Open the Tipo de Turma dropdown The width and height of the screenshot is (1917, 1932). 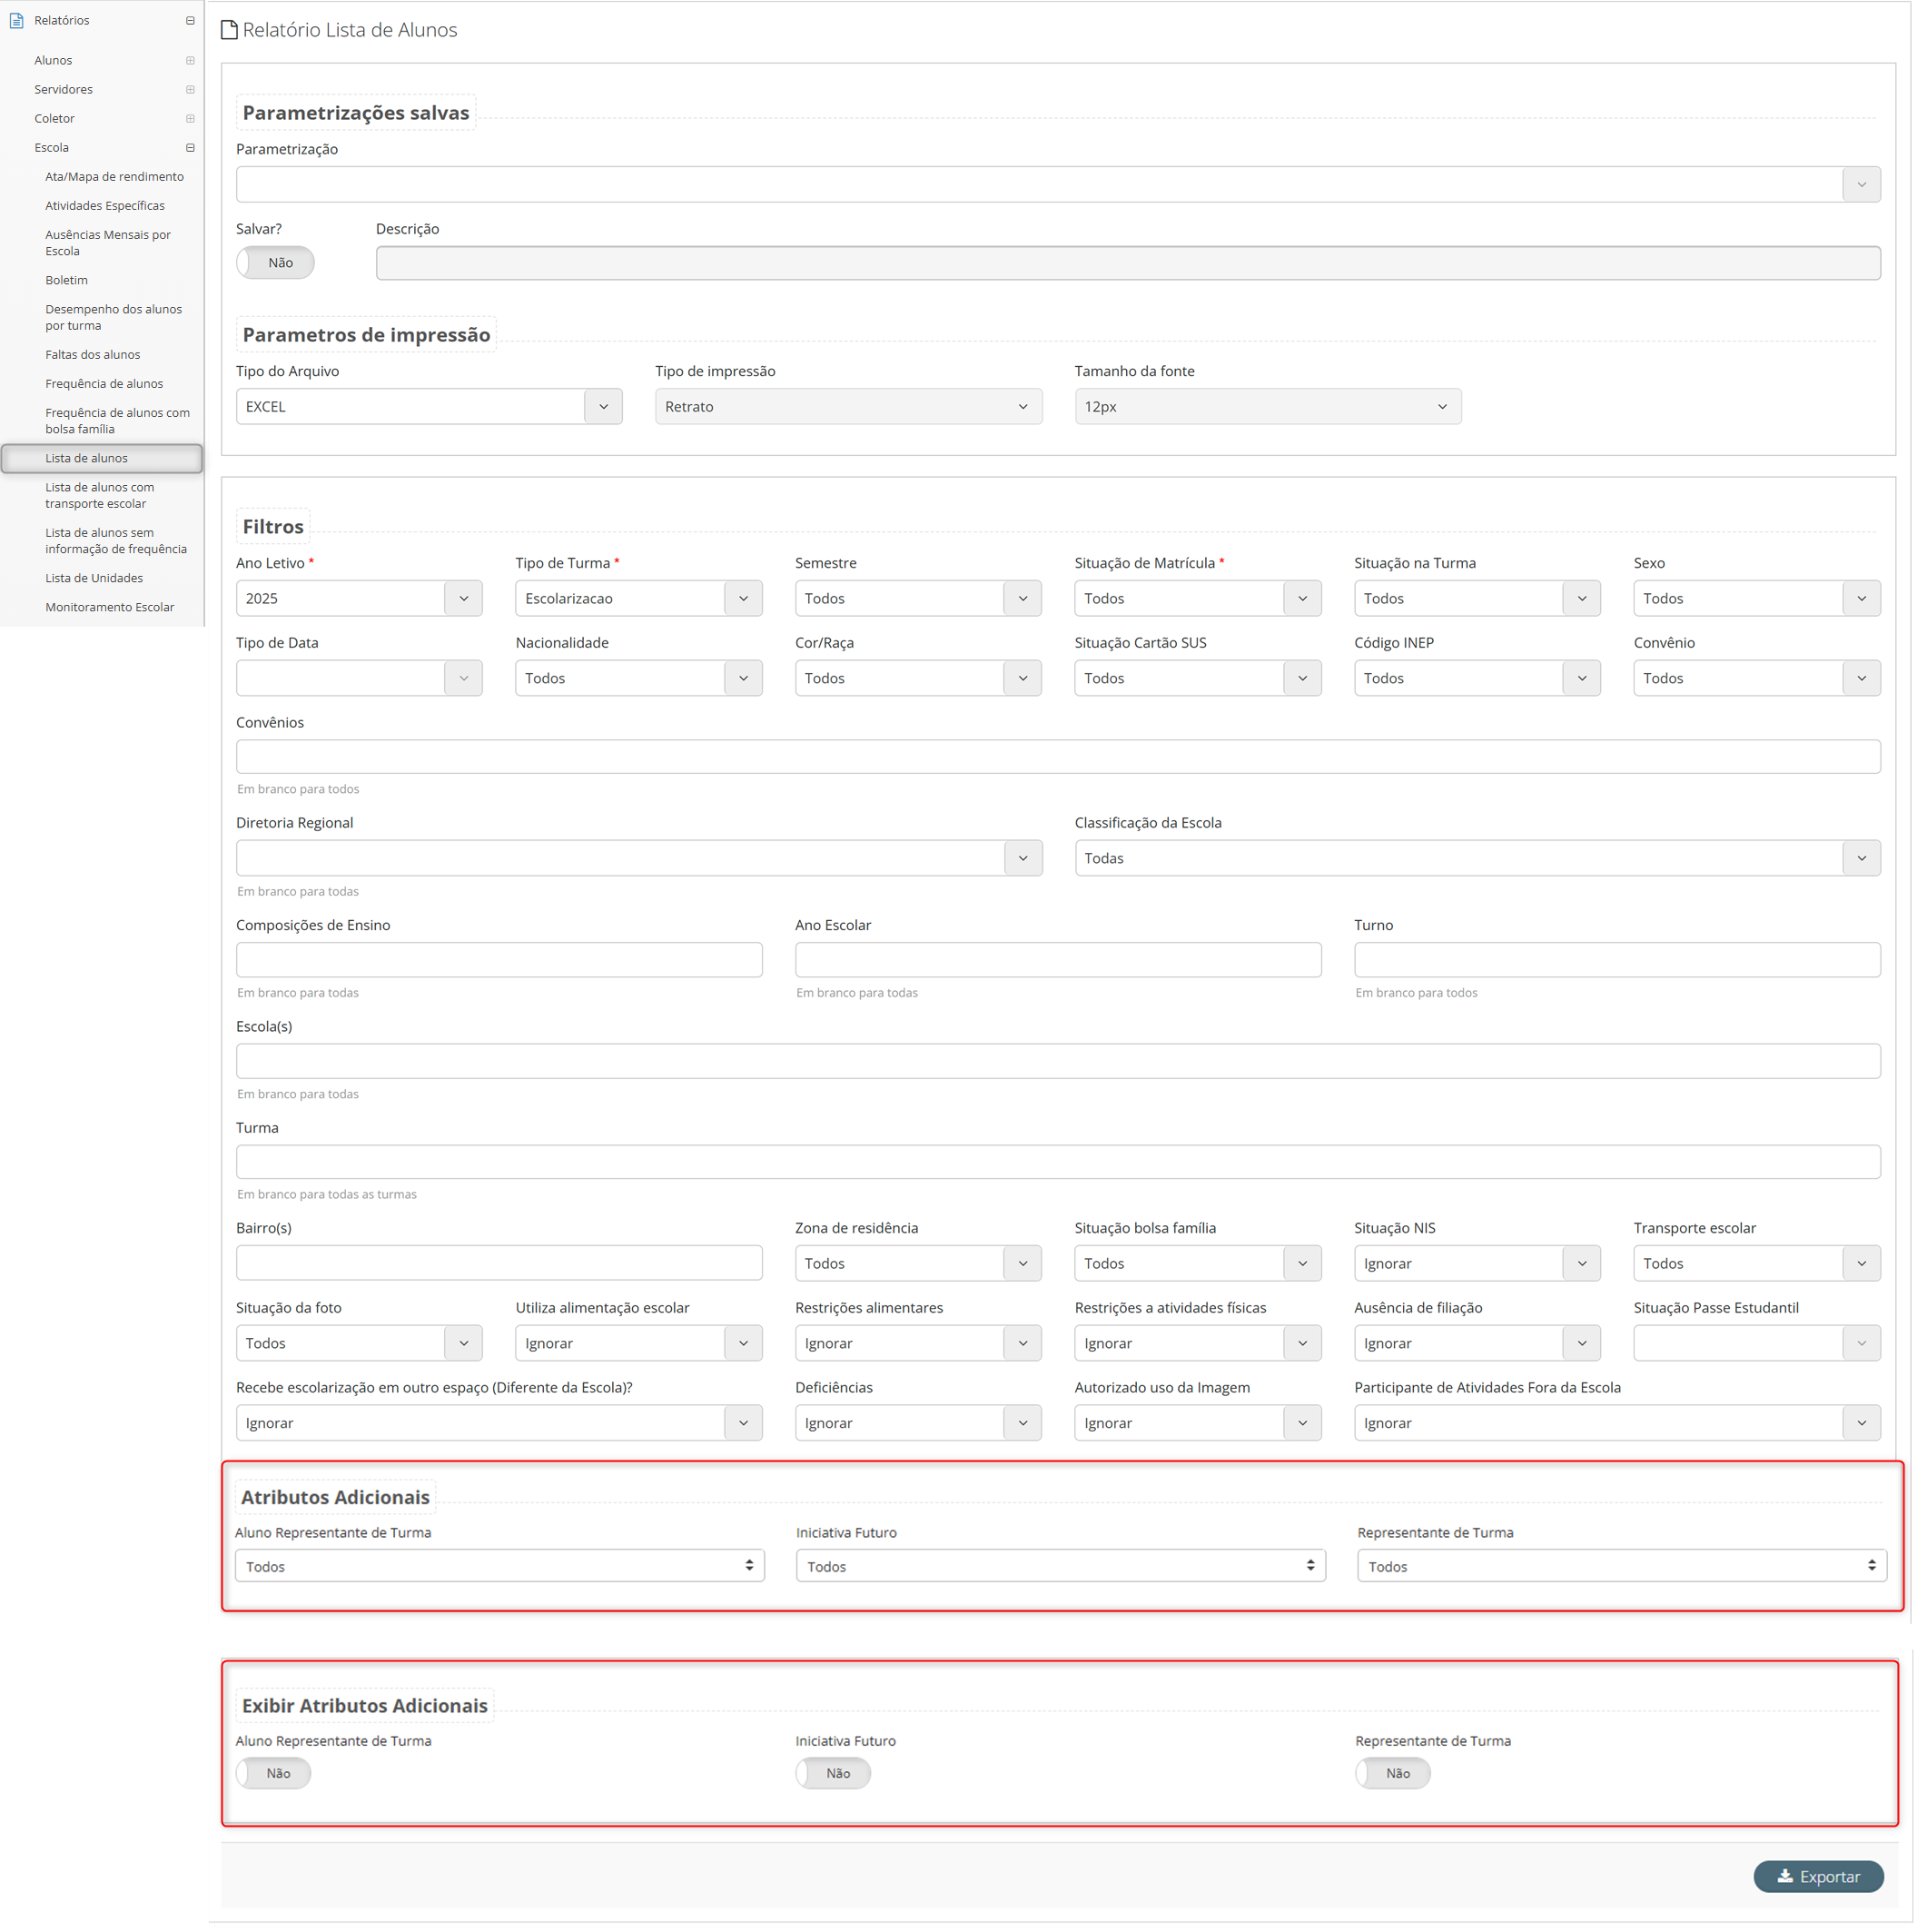coord(639,598)
